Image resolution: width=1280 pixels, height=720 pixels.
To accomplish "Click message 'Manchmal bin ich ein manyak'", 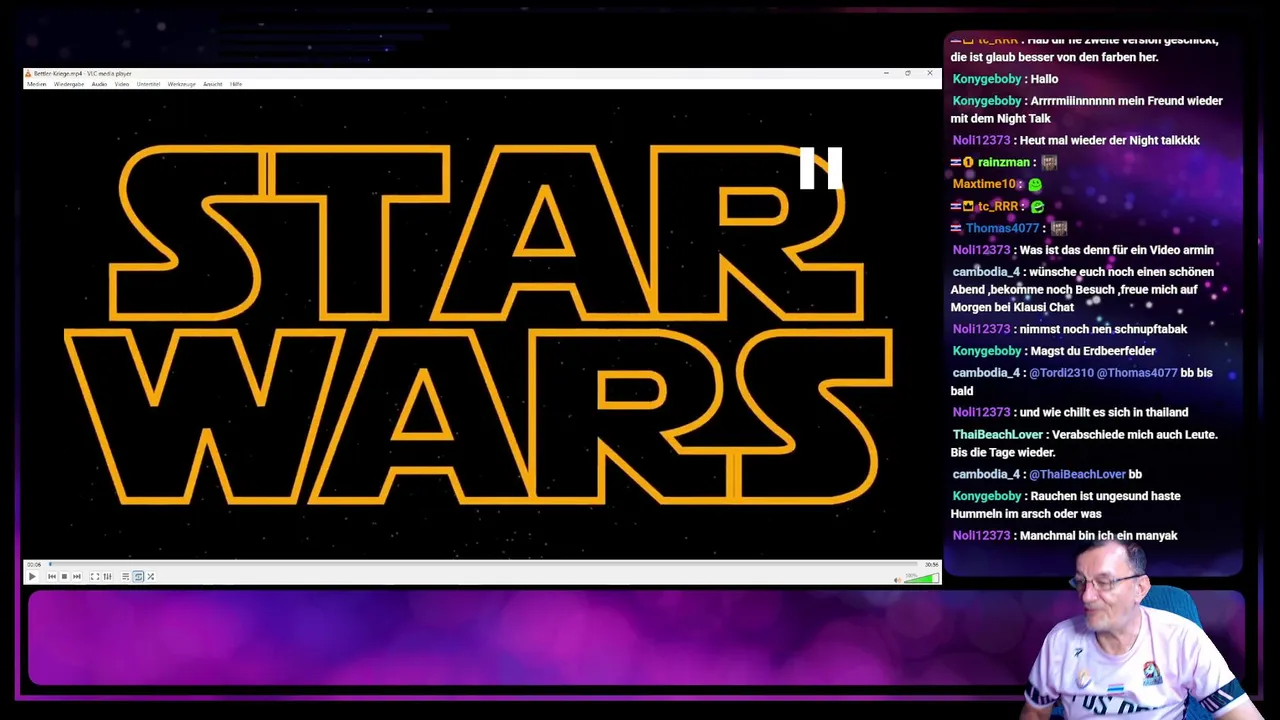I will (1098, 536).
